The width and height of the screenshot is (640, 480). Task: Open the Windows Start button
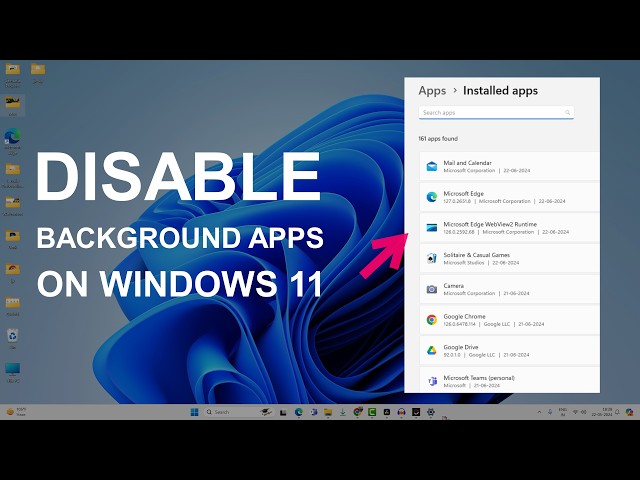194,412
